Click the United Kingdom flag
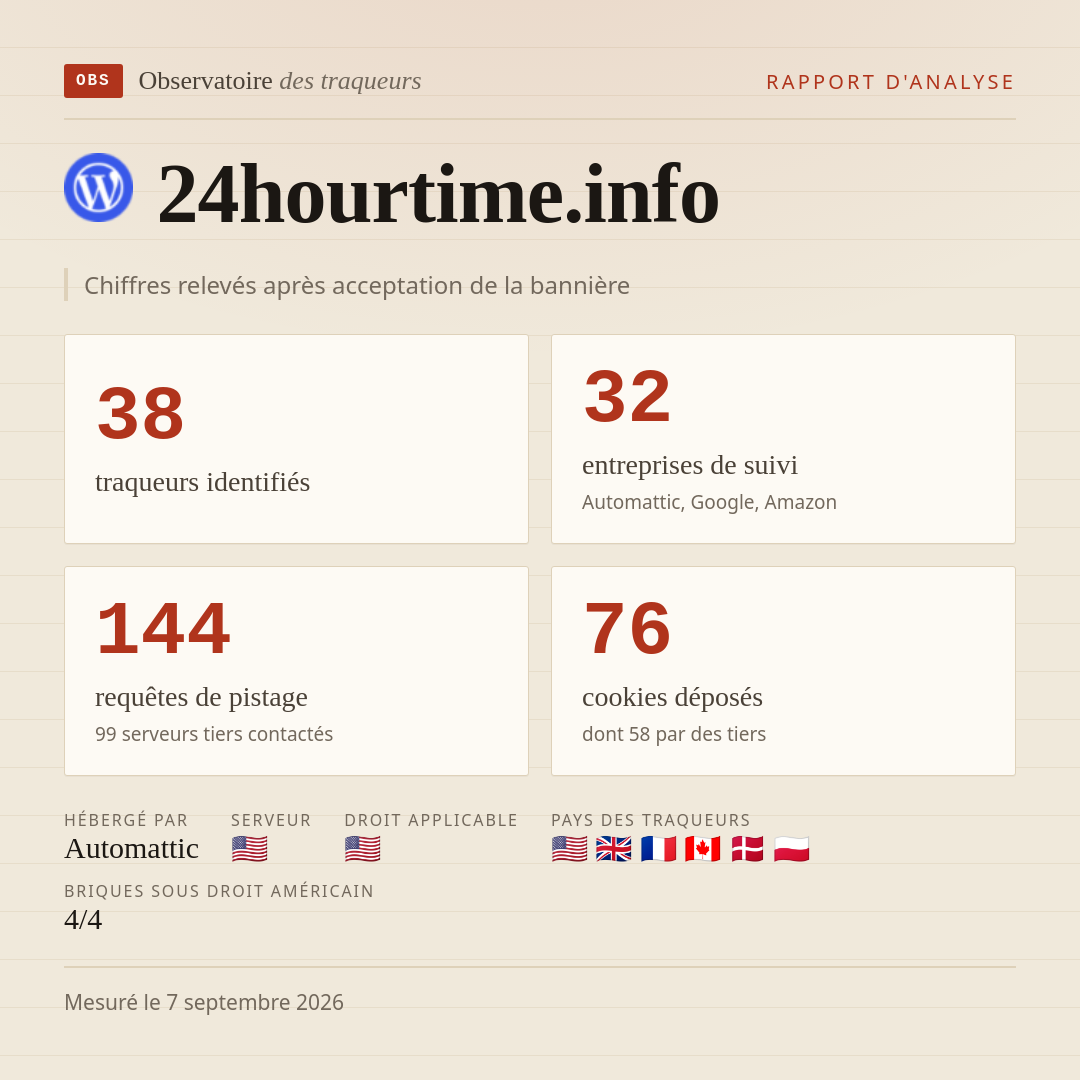Viewport: 1080px width, 1080px height. coord(614,849)
